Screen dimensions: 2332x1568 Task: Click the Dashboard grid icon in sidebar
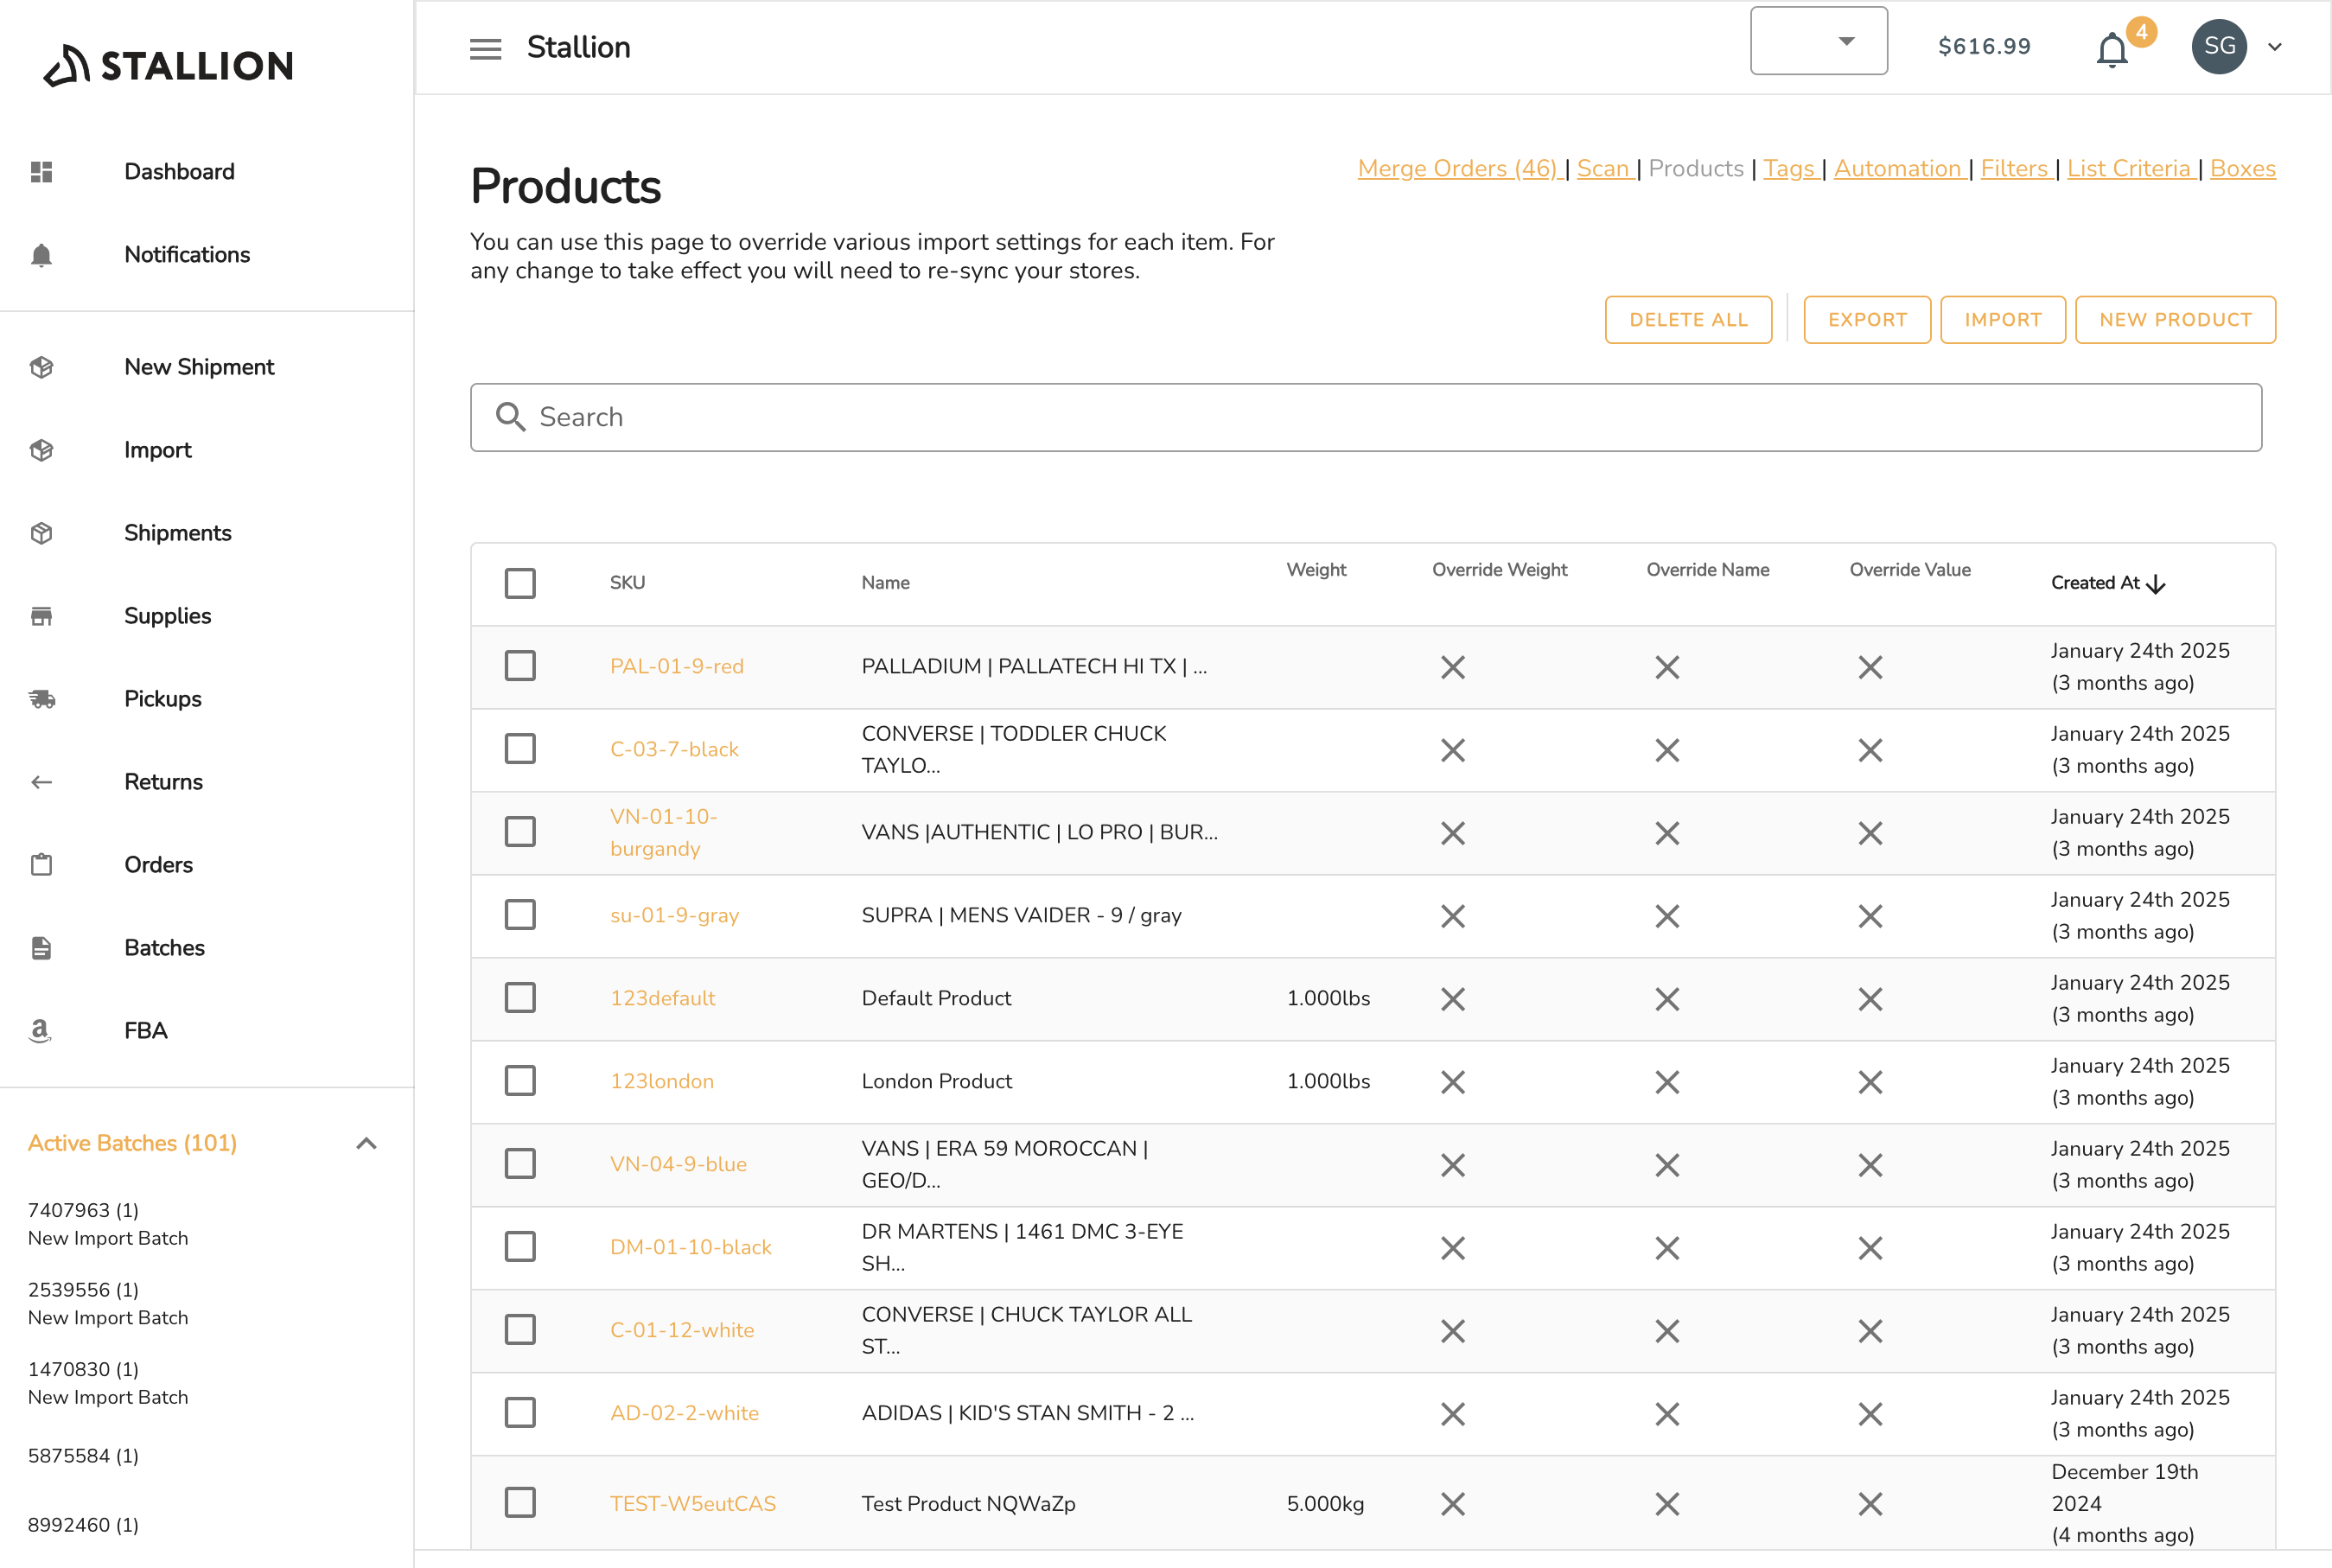tap(41, 172)
